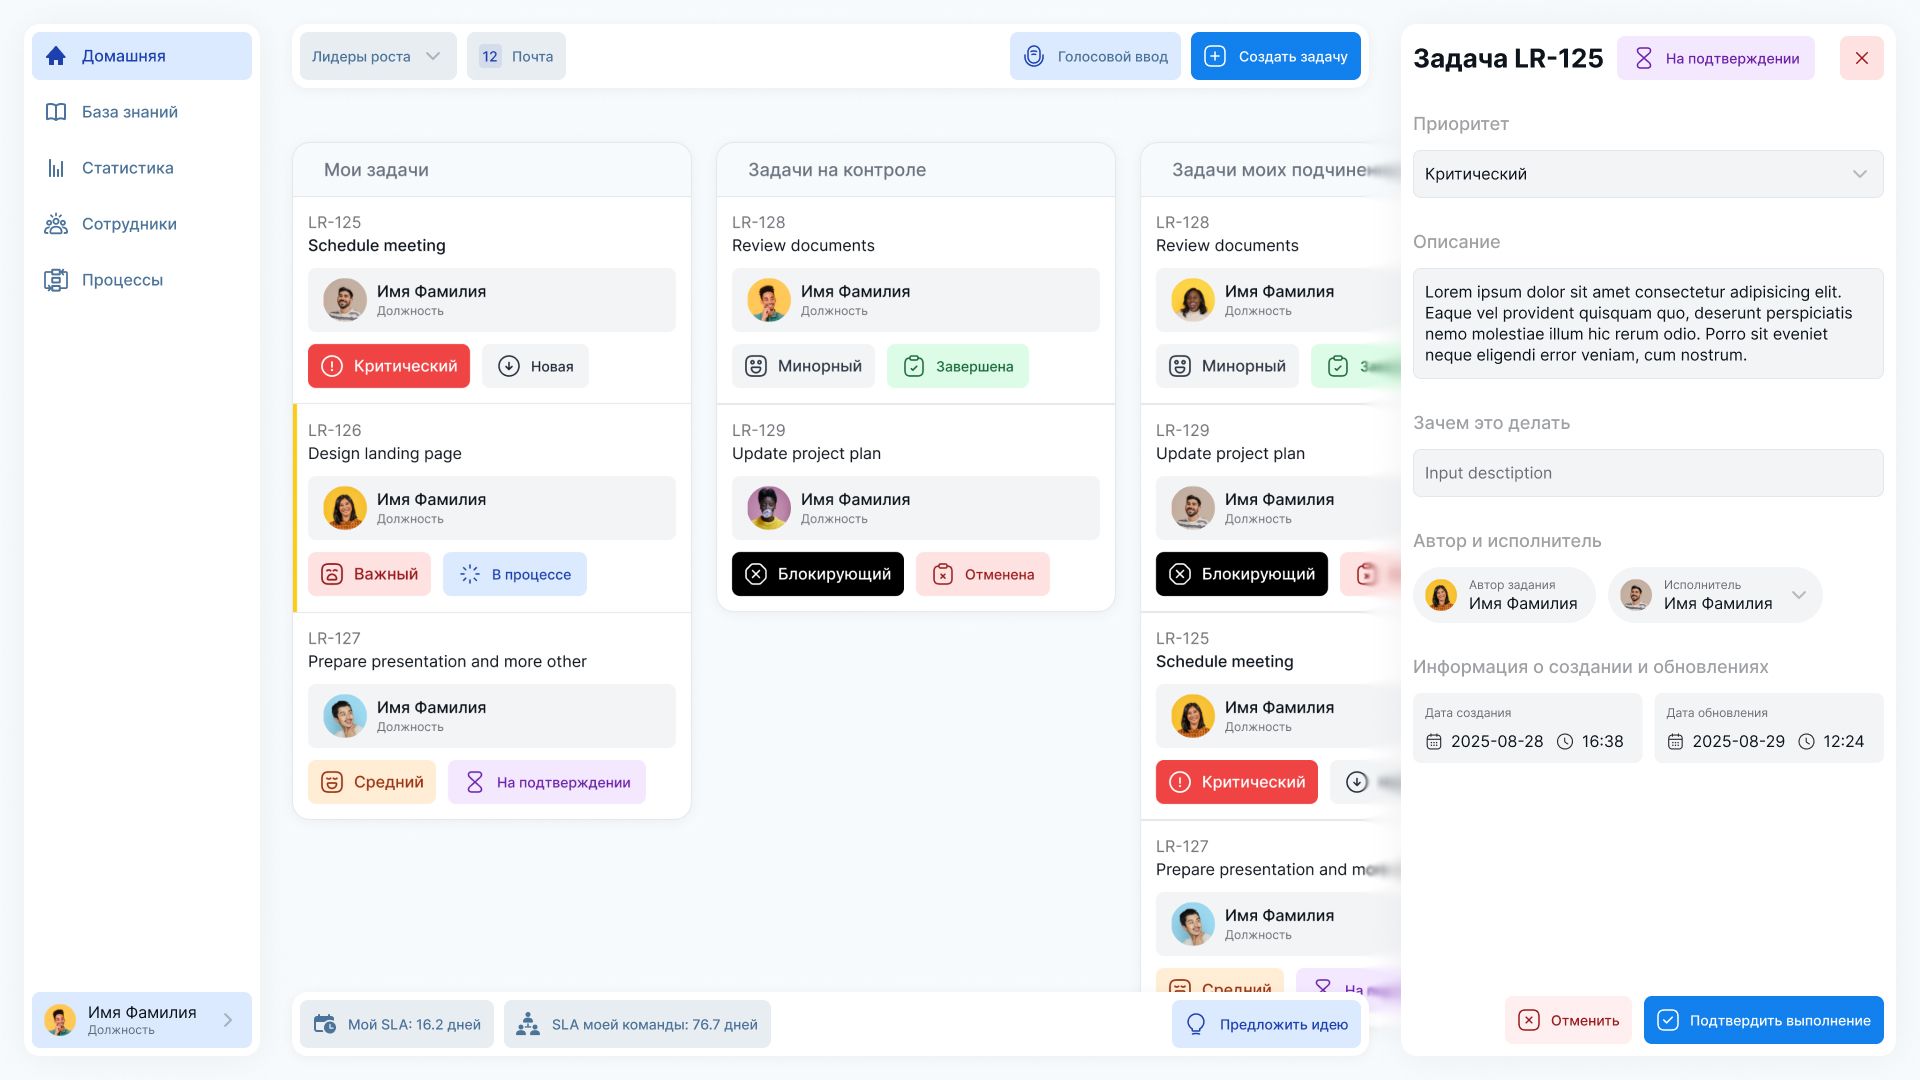Screen dimensions: 1920x1080
Task: Click the spinner icon on В процессе status
Action: 469,574
